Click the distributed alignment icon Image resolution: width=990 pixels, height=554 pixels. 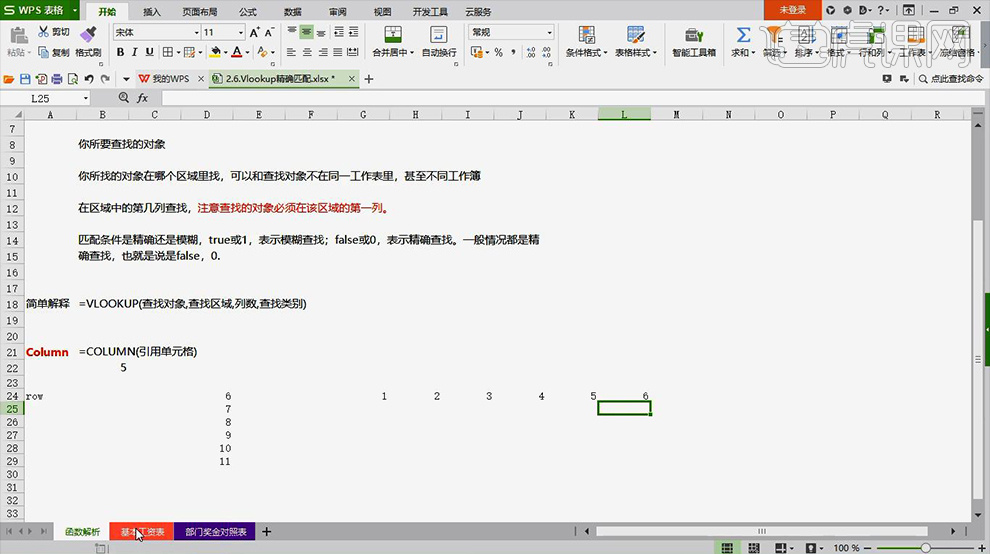(353, 52)
